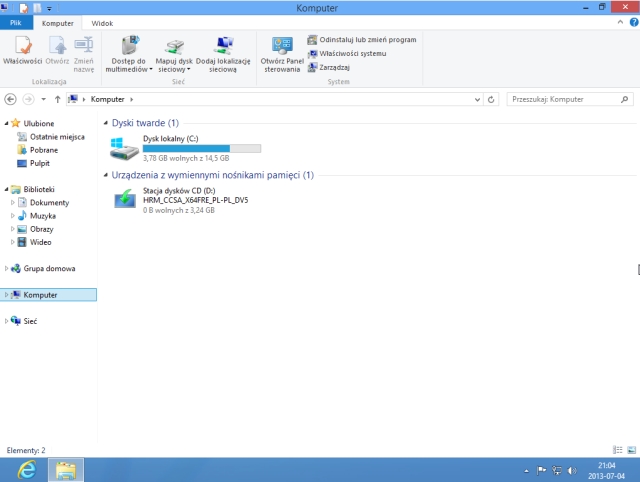
Task: Click the Przeszukaj: Komputer search field
Action: [564, 100]
